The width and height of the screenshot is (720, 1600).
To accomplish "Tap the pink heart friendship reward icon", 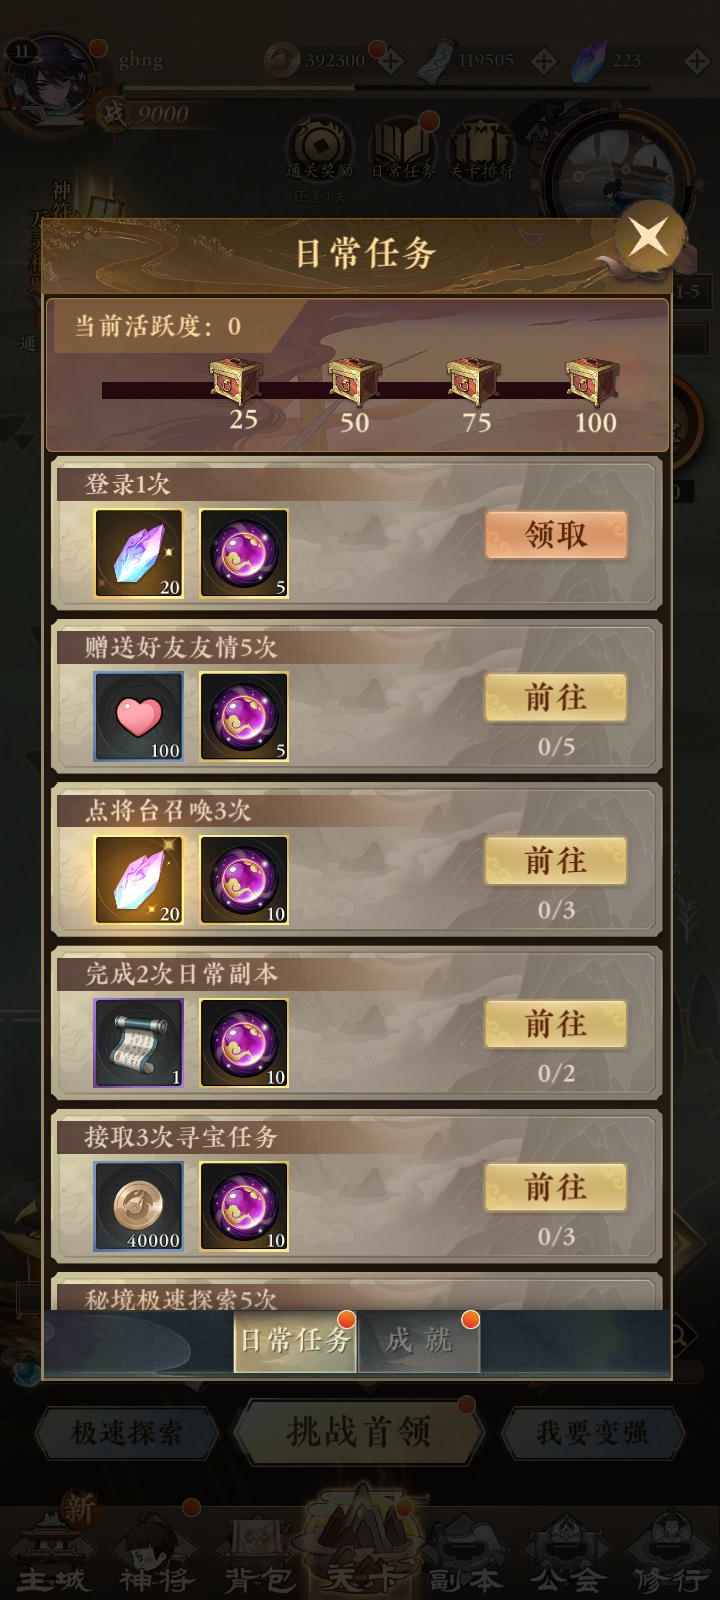I will pyautogui.click(x=139, y=716).
